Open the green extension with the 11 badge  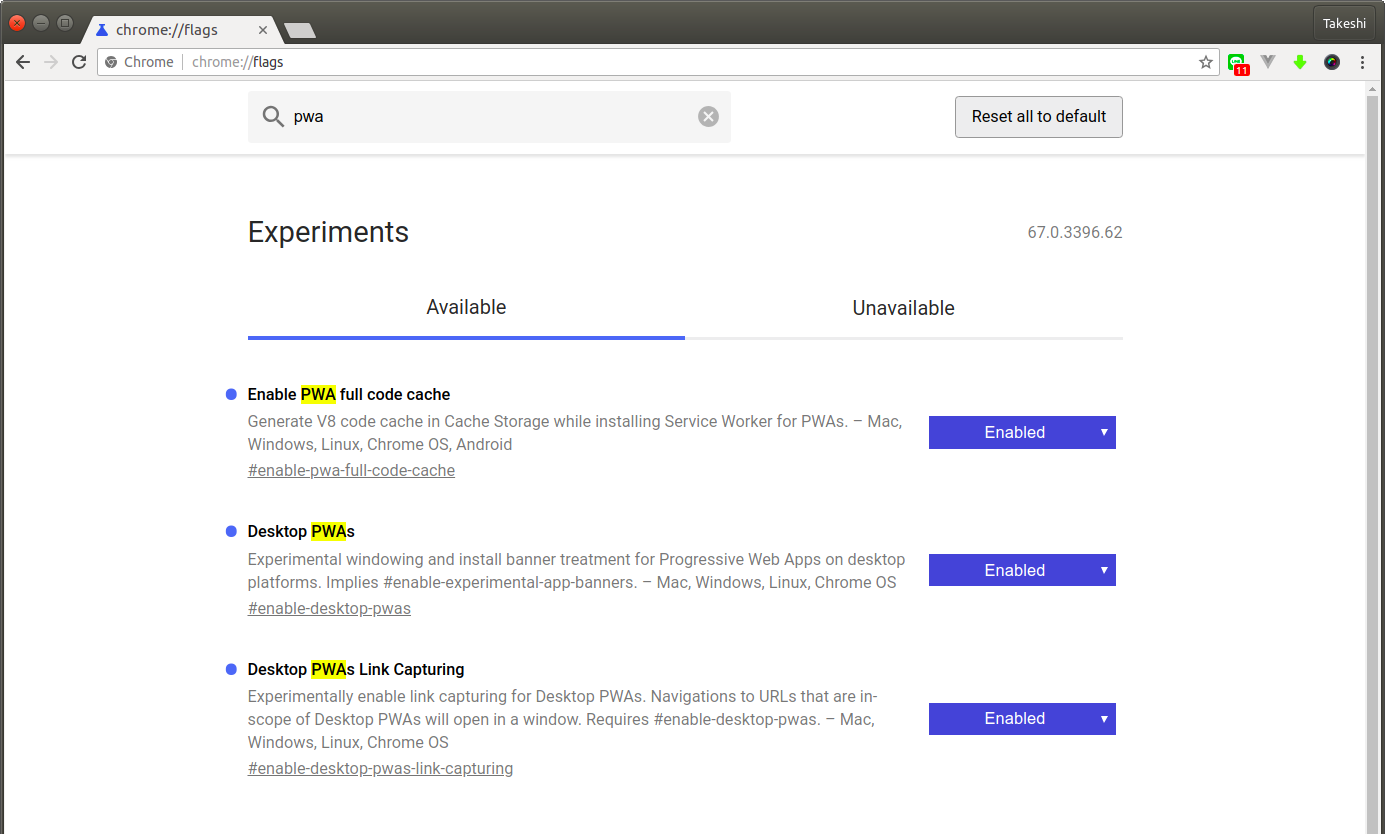pos(1238,63)
